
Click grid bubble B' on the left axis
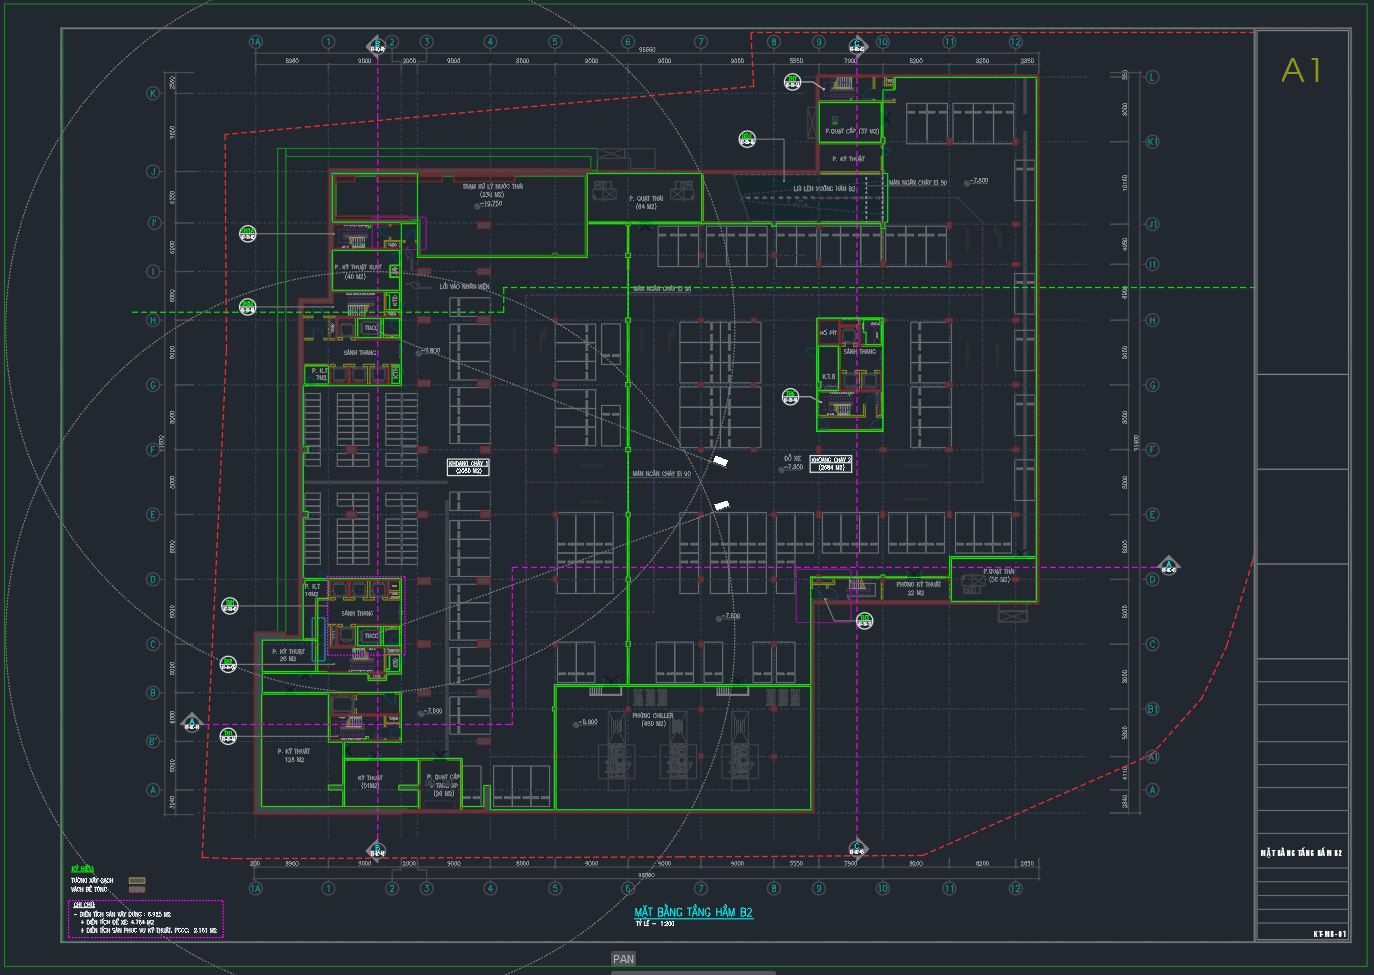(x=154, y=741)
